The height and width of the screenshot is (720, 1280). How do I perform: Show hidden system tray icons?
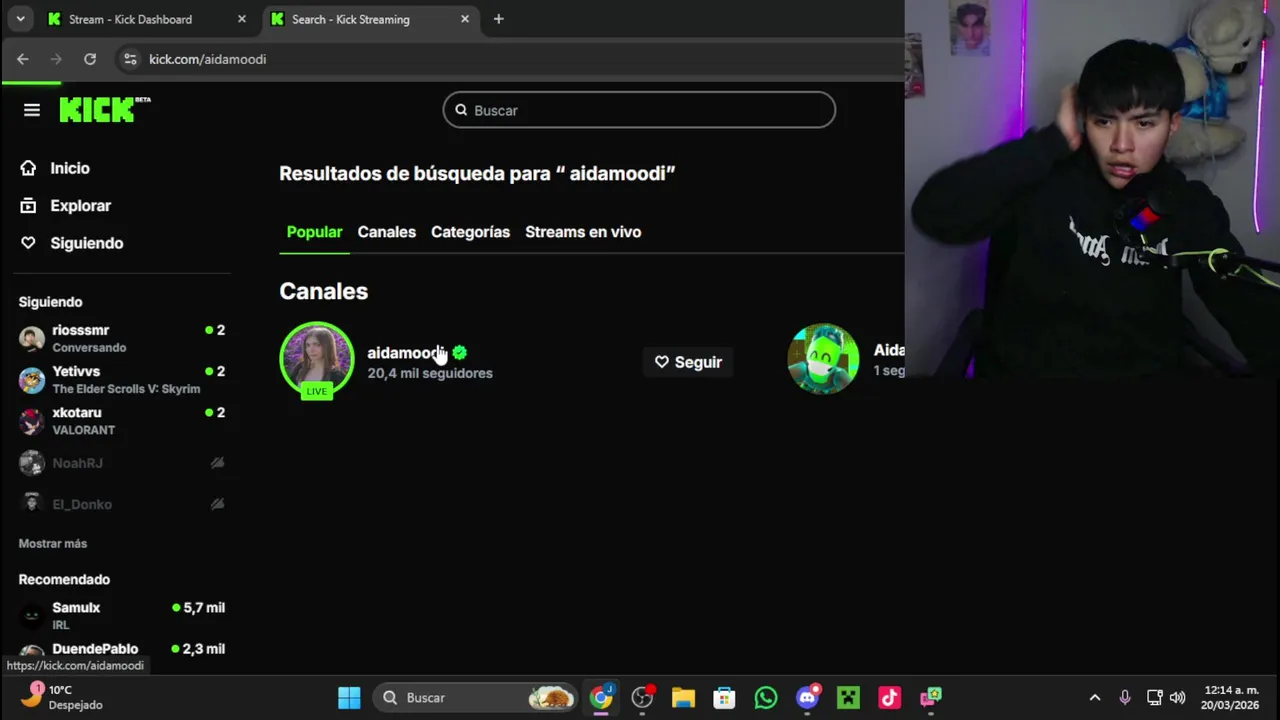click(x=1095, y=697)
